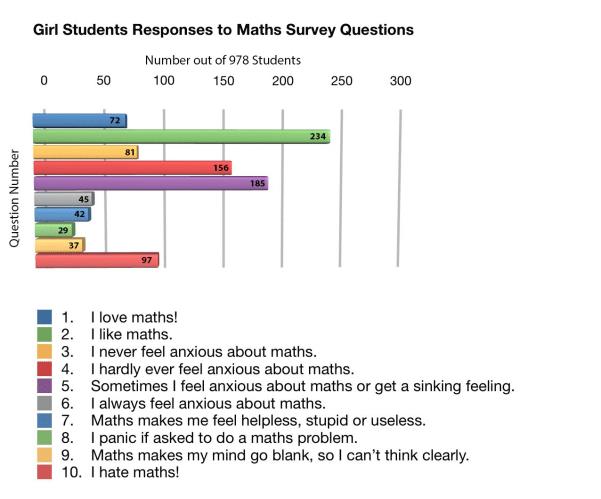Click the blue bar labeled 72
The width and height of the screenshot is (601, 499).
[x=80, y=121]
